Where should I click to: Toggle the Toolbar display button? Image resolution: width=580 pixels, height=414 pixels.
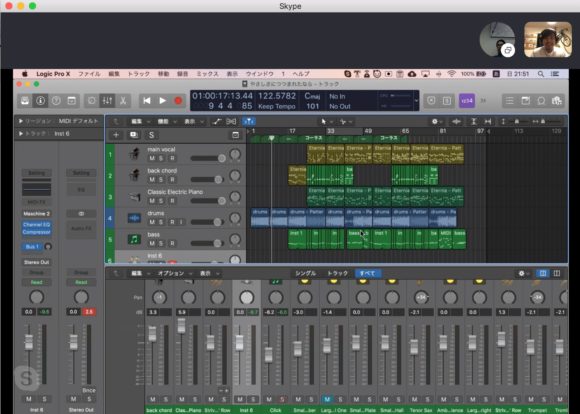point(71,101)
